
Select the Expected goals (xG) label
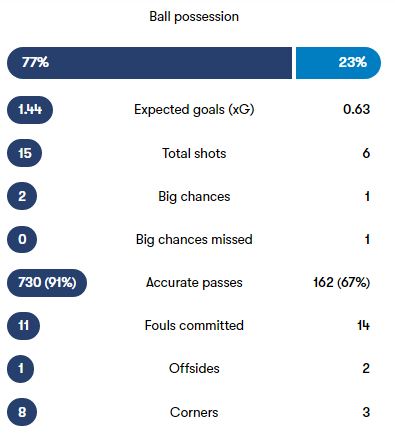(x=194, y=110)
